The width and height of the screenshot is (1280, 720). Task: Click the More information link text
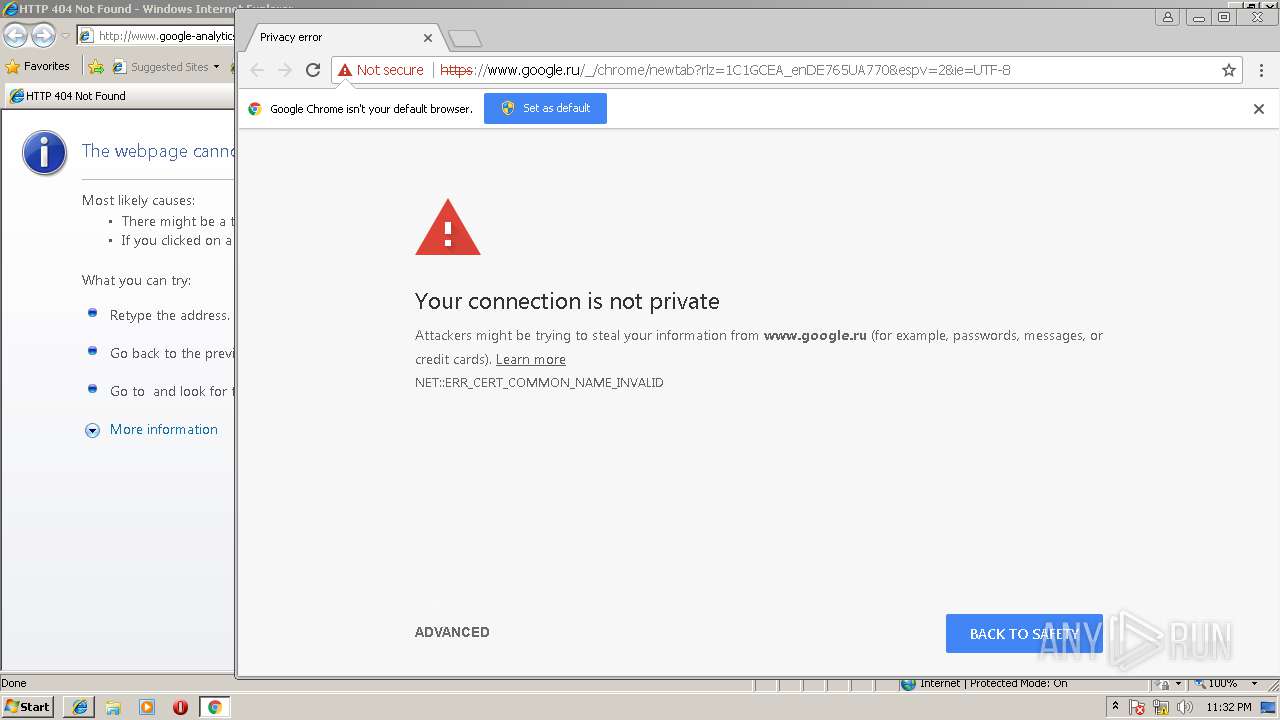pyautogui.click(x=164, y=429)
